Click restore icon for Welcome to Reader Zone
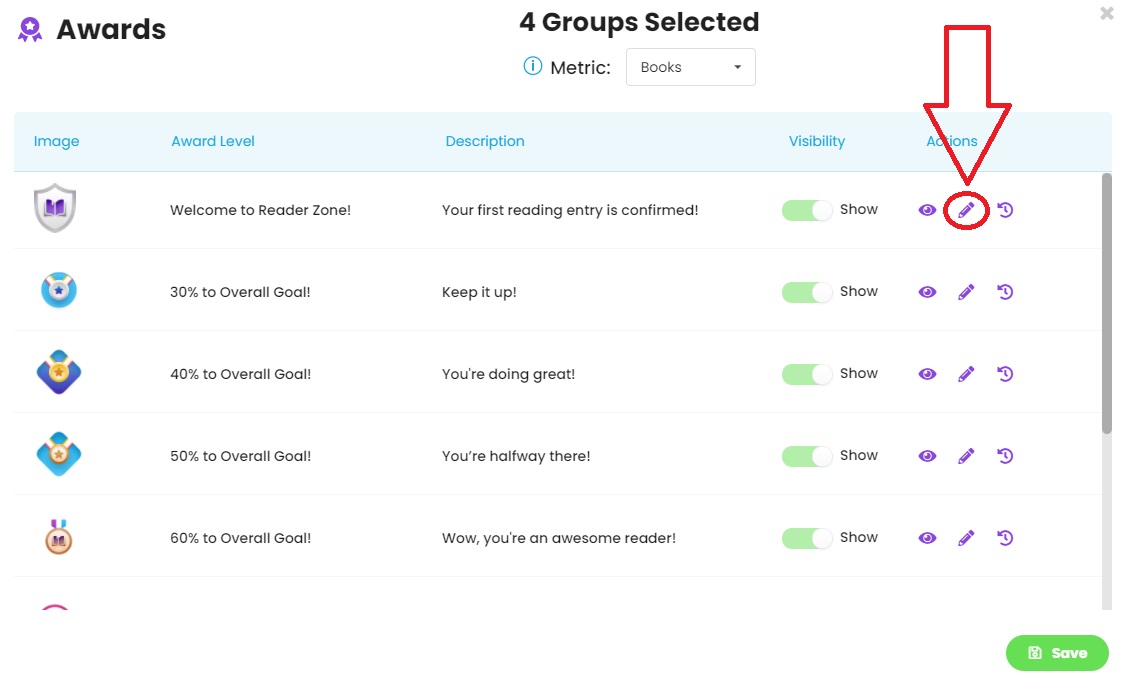The width and height of the screenshot is (1129, 693). [x=1005, y=210]
